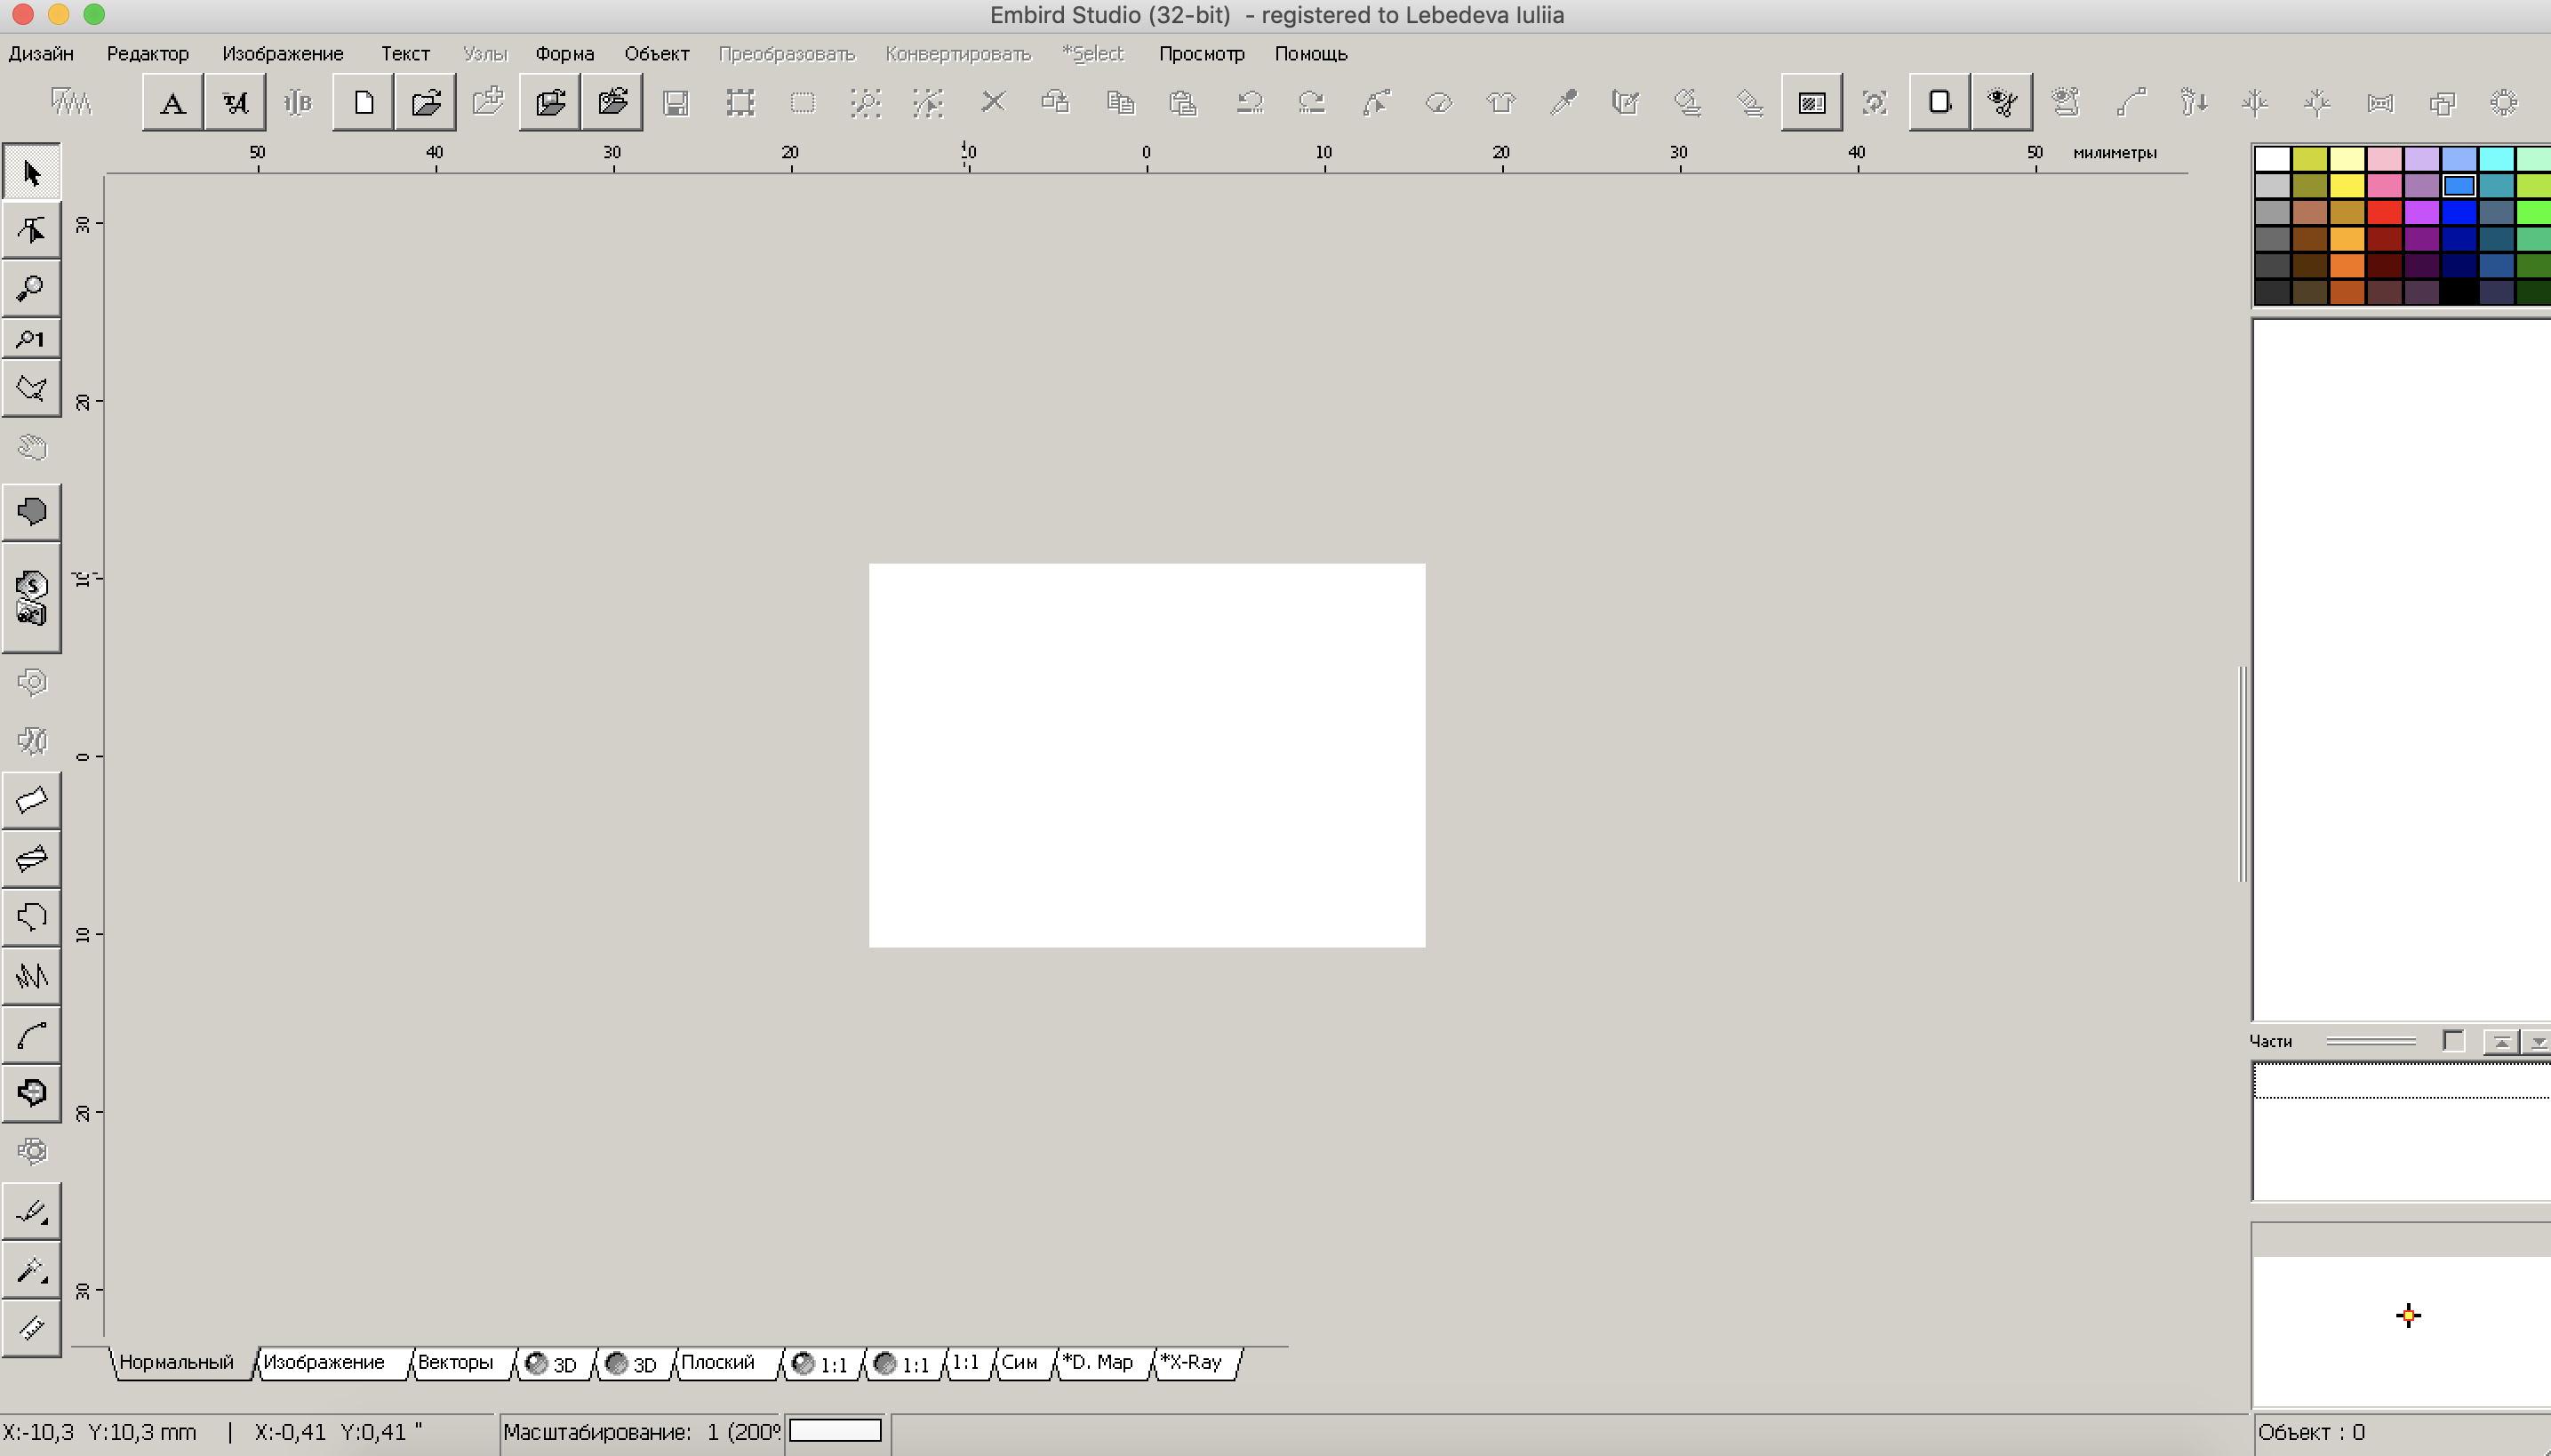Image resolution: width=2551 pixels, height=1456 pixels.
Task: Select the zigzag stitch tool
Action: click(x=31, y=977)
